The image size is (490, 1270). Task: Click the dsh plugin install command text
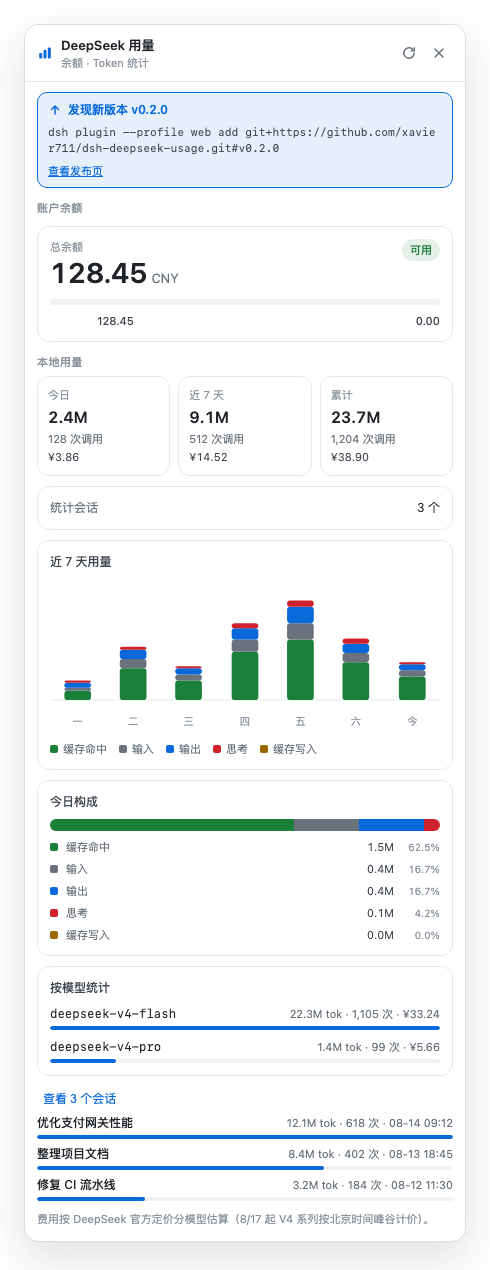pyautogui.click(x=244, y=140)
